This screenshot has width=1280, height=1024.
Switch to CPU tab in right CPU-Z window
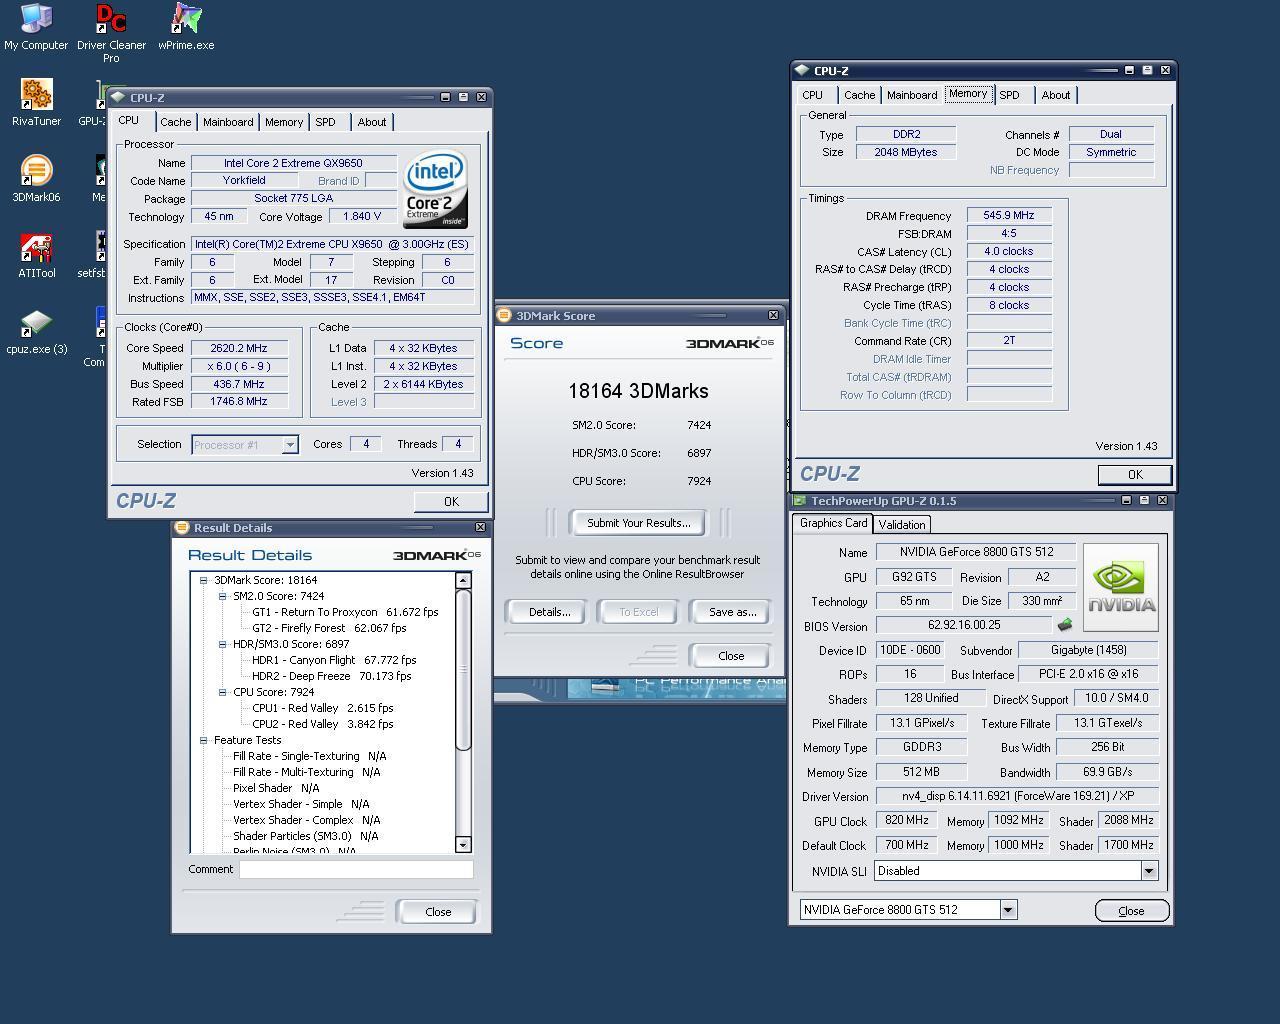[x=812, y=95]
